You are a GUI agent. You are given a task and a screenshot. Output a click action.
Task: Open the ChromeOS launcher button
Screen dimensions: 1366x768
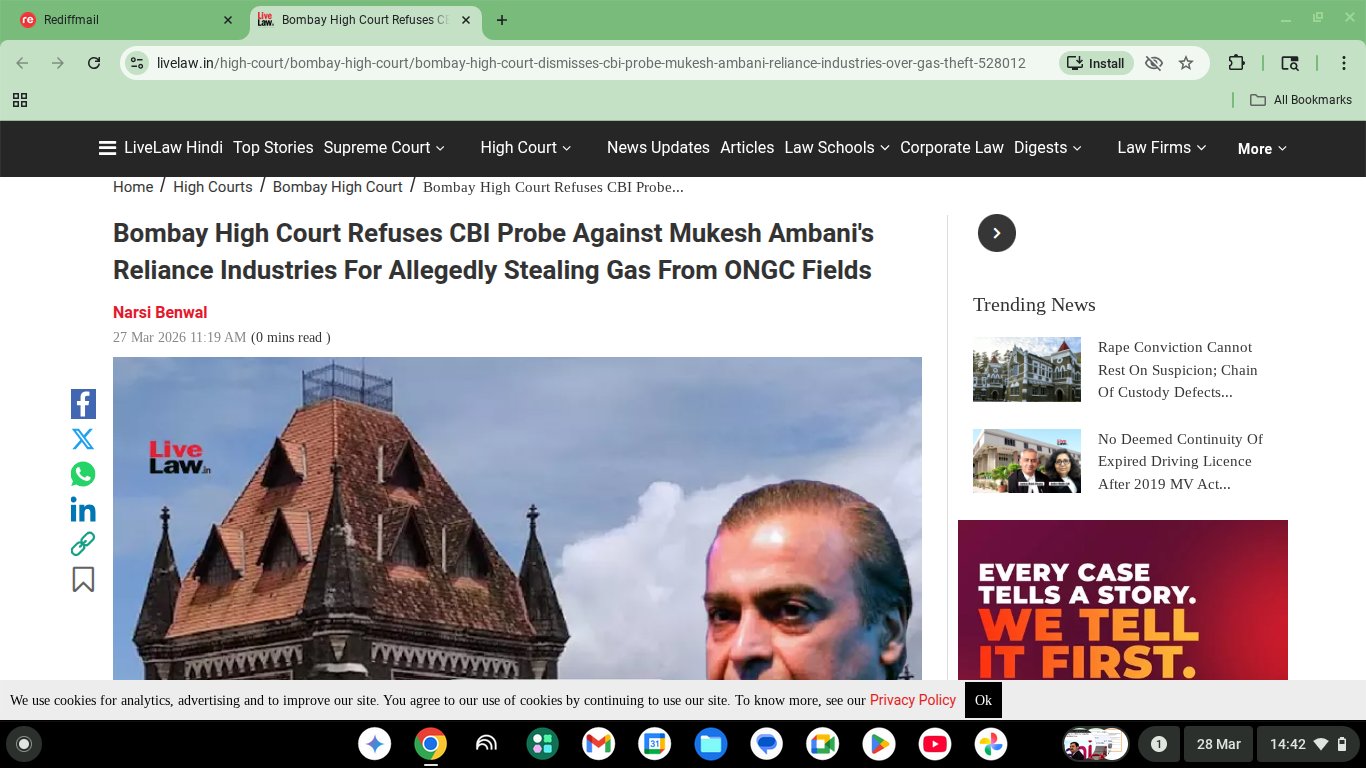tap(24, 744)
